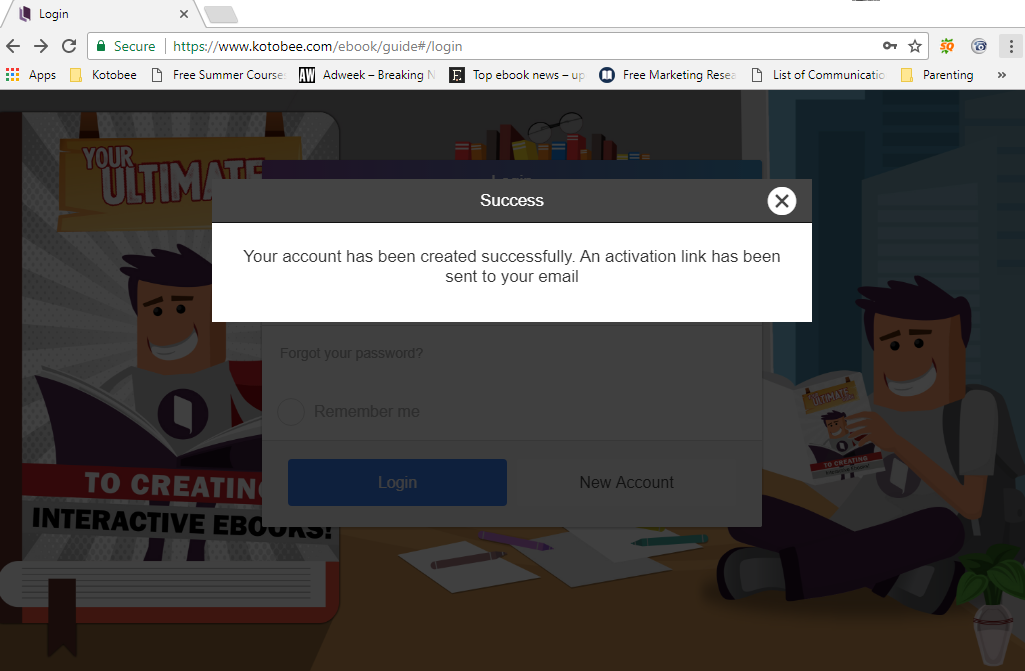Click the address bar URL field
The width and height of the screenshot is (1025, 671).
[x=520, y=46]
